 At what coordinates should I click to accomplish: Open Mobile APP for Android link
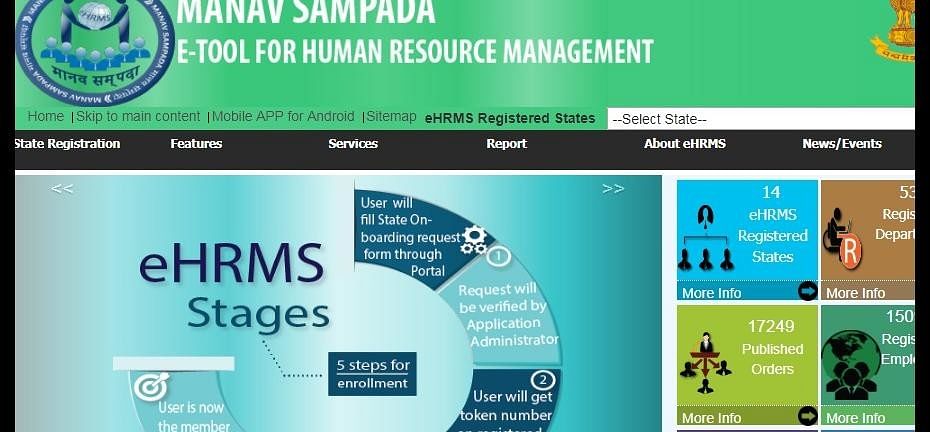click(283, 116)
